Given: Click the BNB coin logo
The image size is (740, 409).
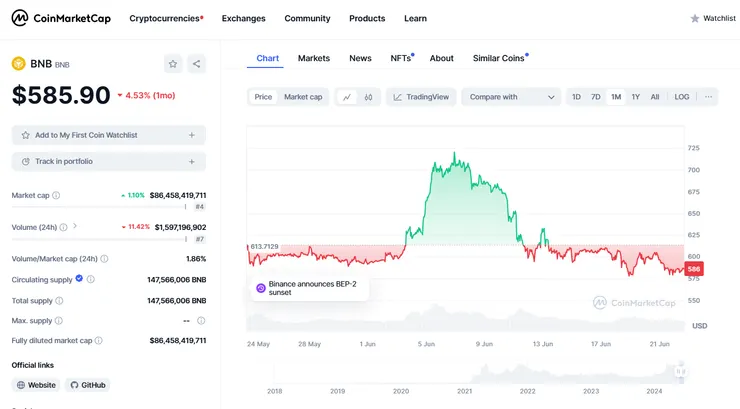Looking at the screenshot, I should [18, 64].
